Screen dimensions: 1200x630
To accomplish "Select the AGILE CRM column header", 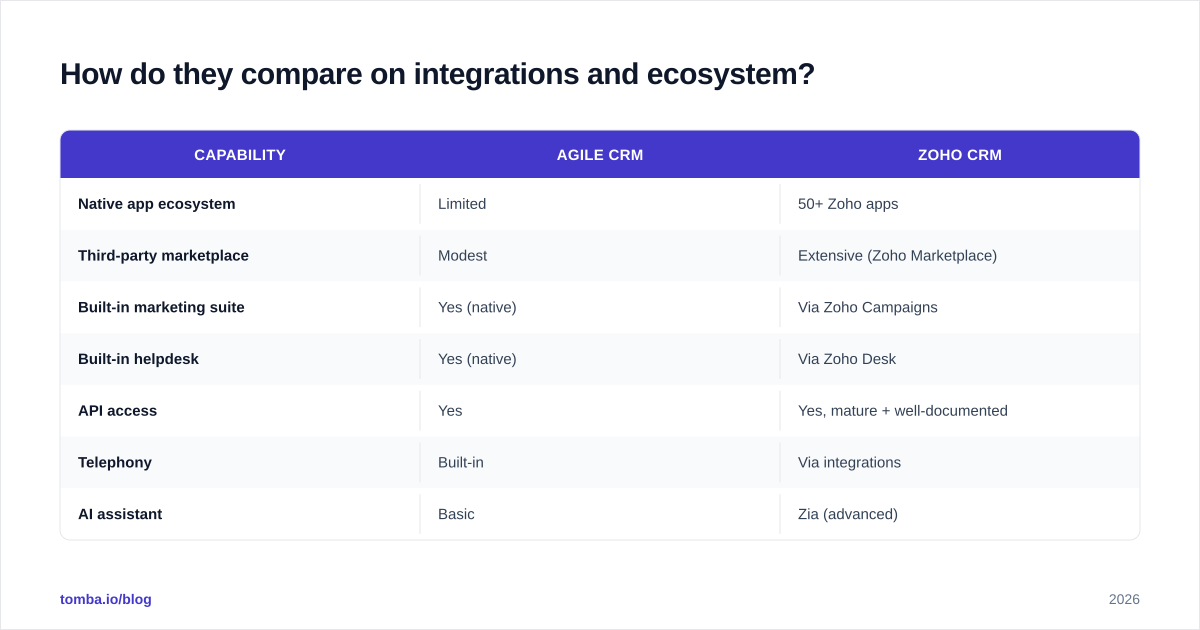I will click(x=600, y=155).
